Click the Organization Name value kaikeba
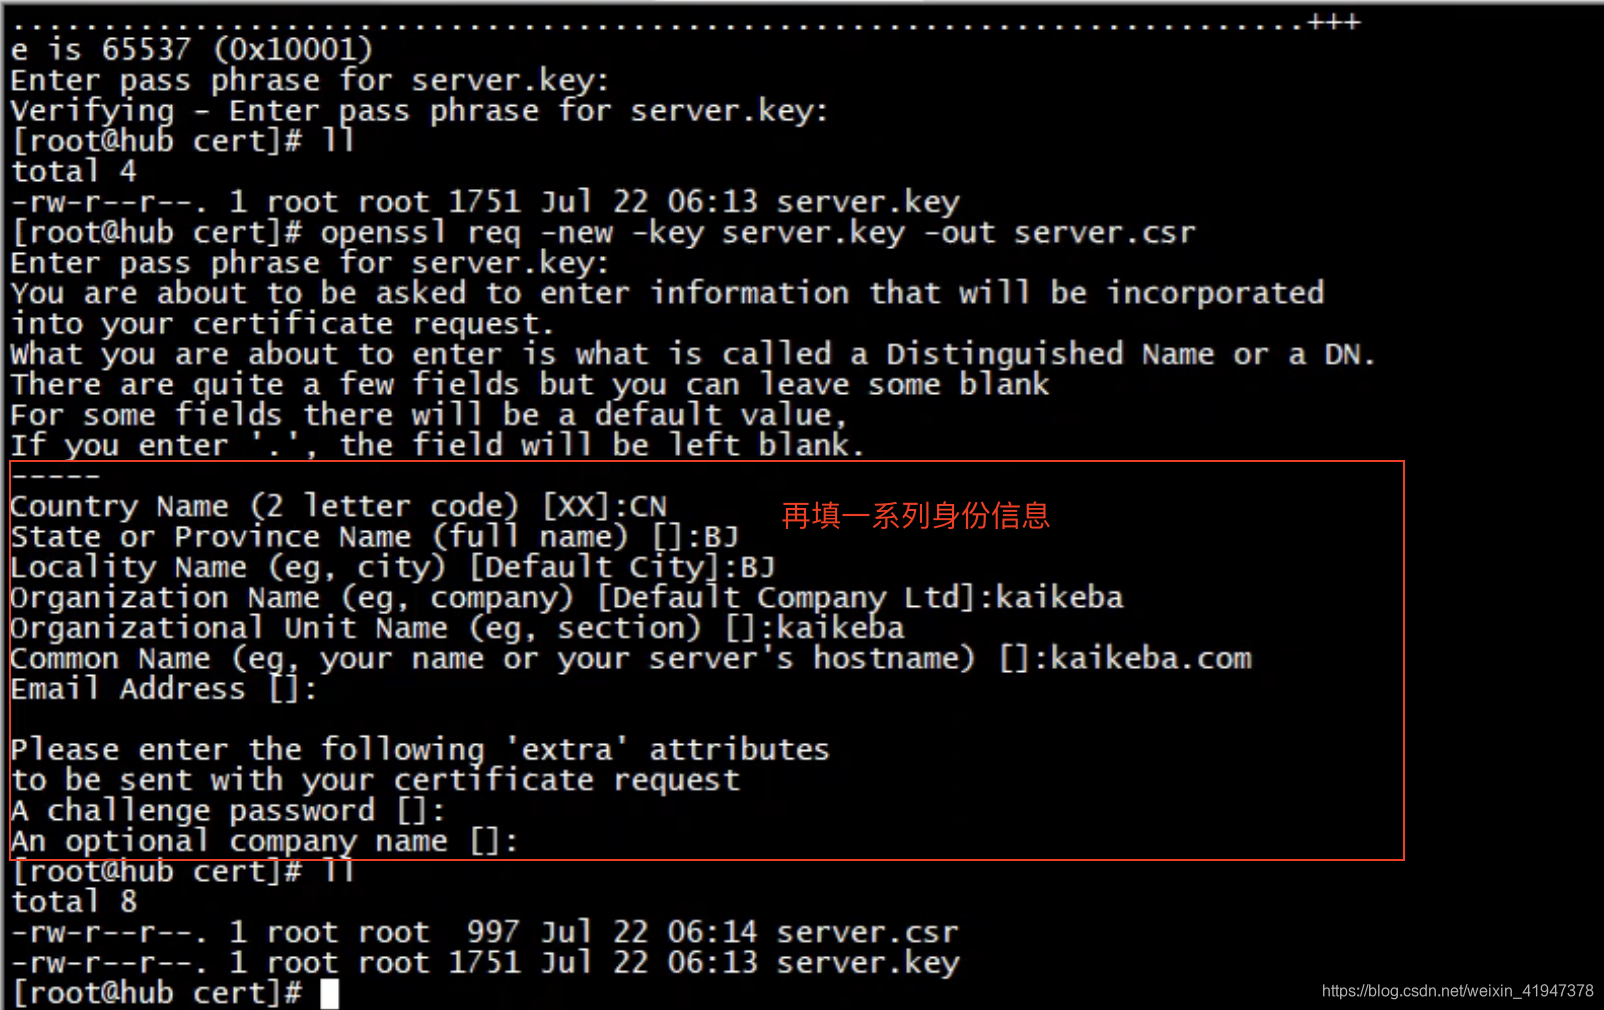The height and width of the screenshot is (1010, 1604). tap(1059, 598)
